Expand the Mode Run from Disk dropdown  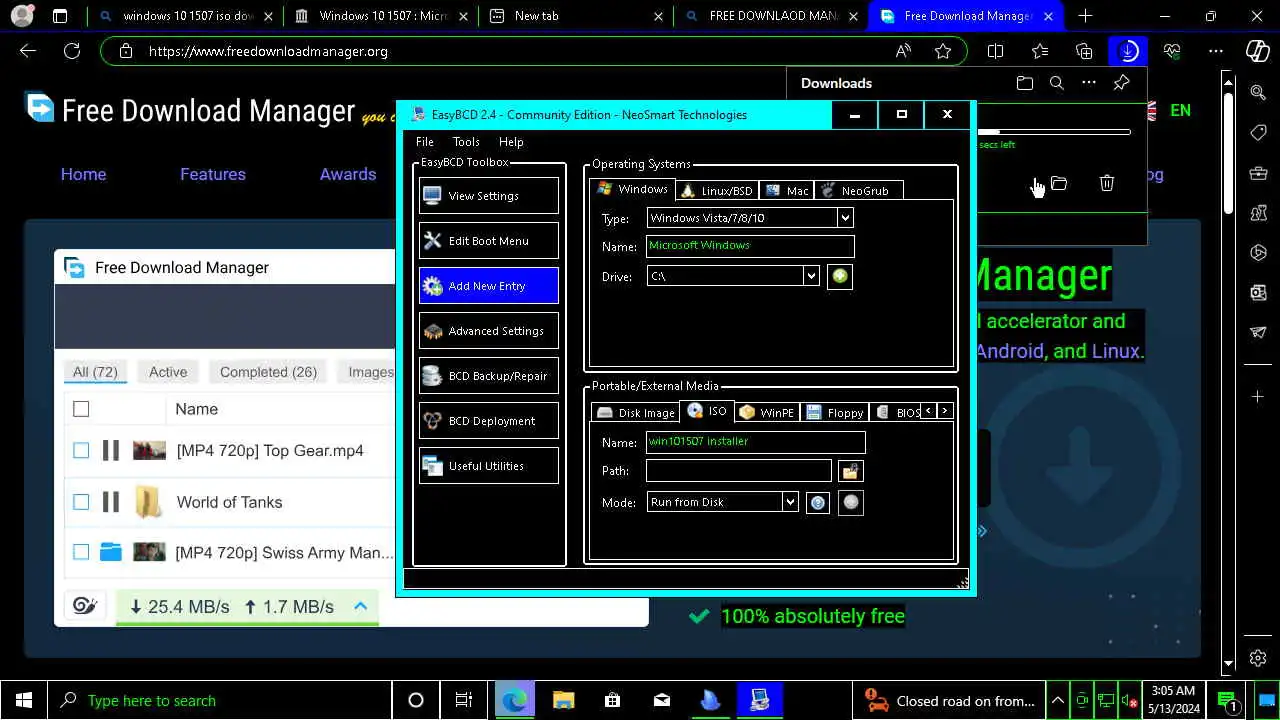click(790, 502)
